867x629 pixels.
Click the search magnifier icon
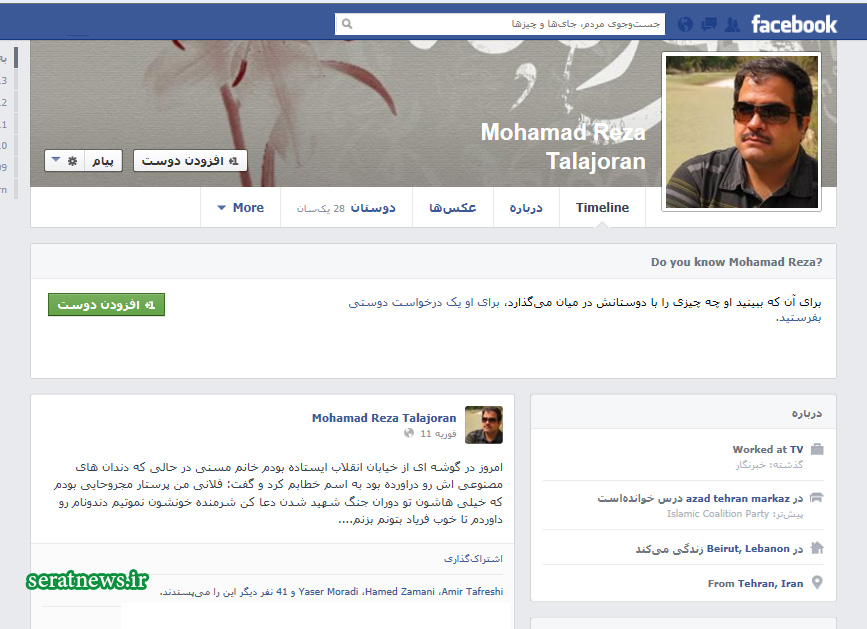[x=347, y=24]
